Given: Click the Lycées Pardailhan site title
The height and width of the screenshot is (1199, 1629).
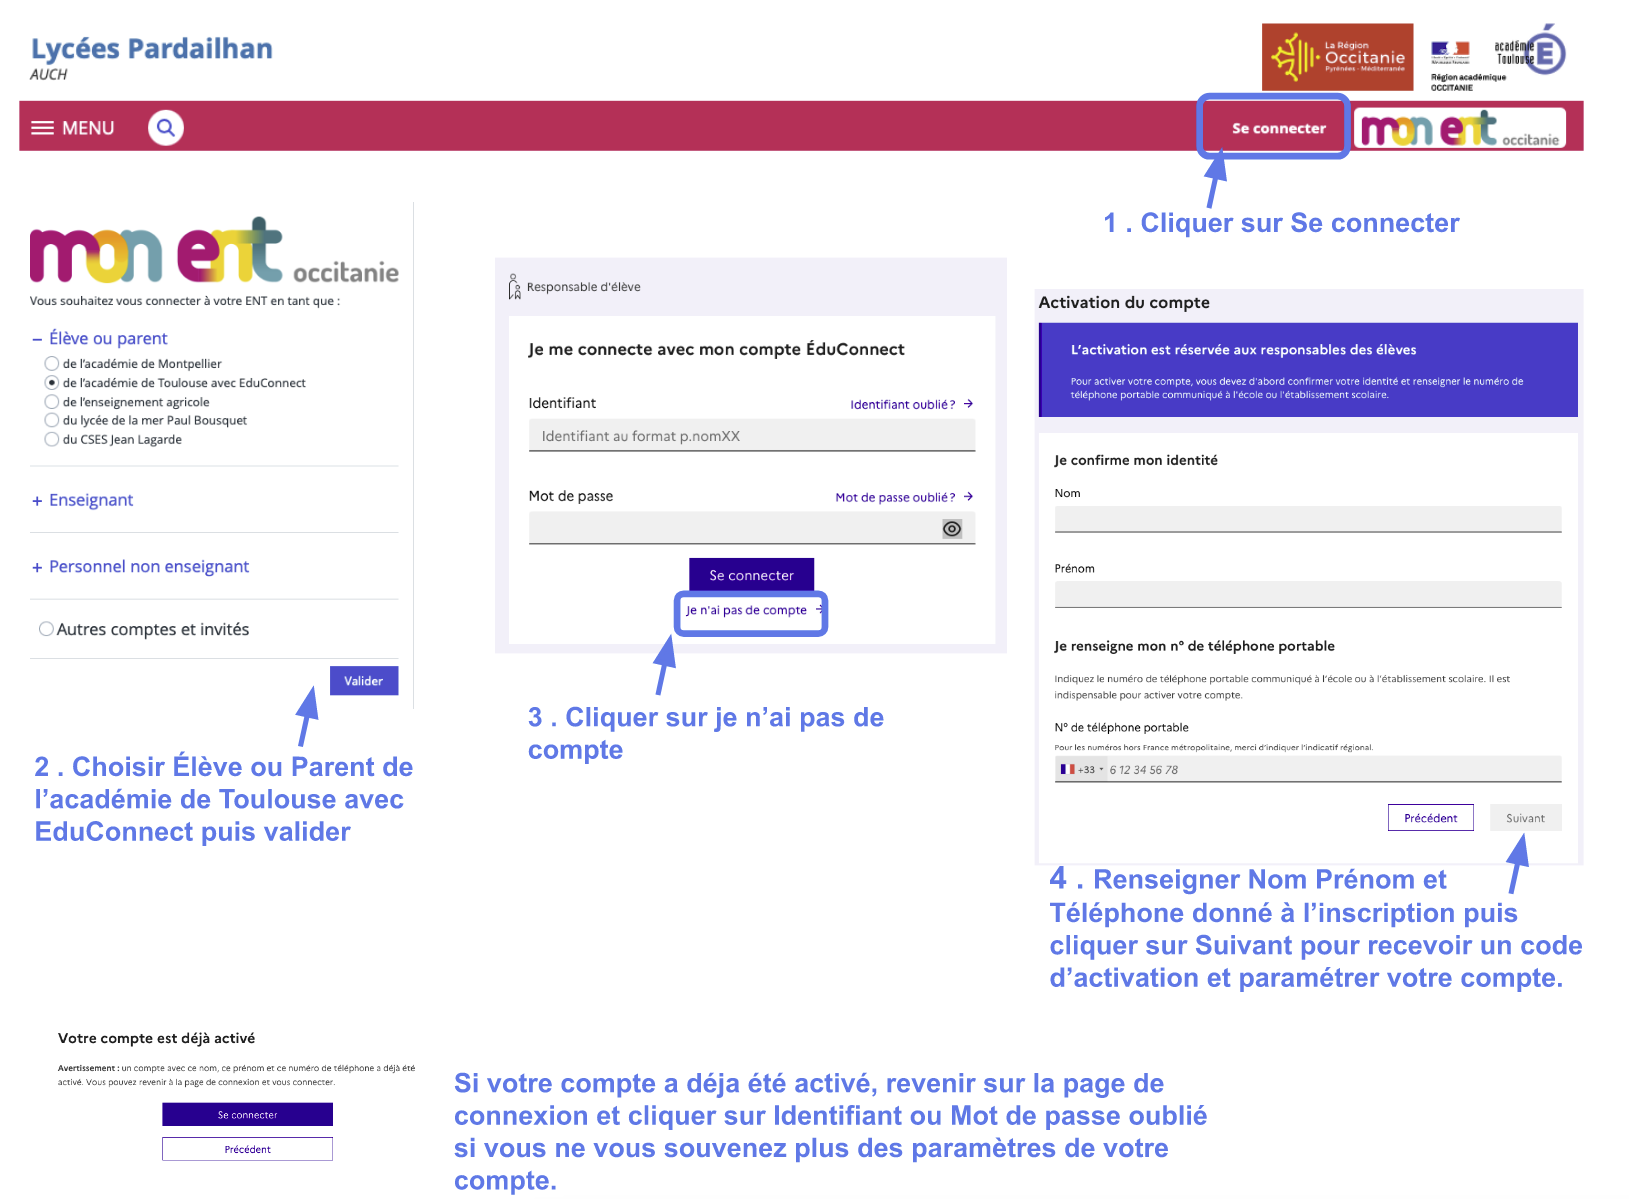Looking at the screenshot, I should (x=151, y=49).
